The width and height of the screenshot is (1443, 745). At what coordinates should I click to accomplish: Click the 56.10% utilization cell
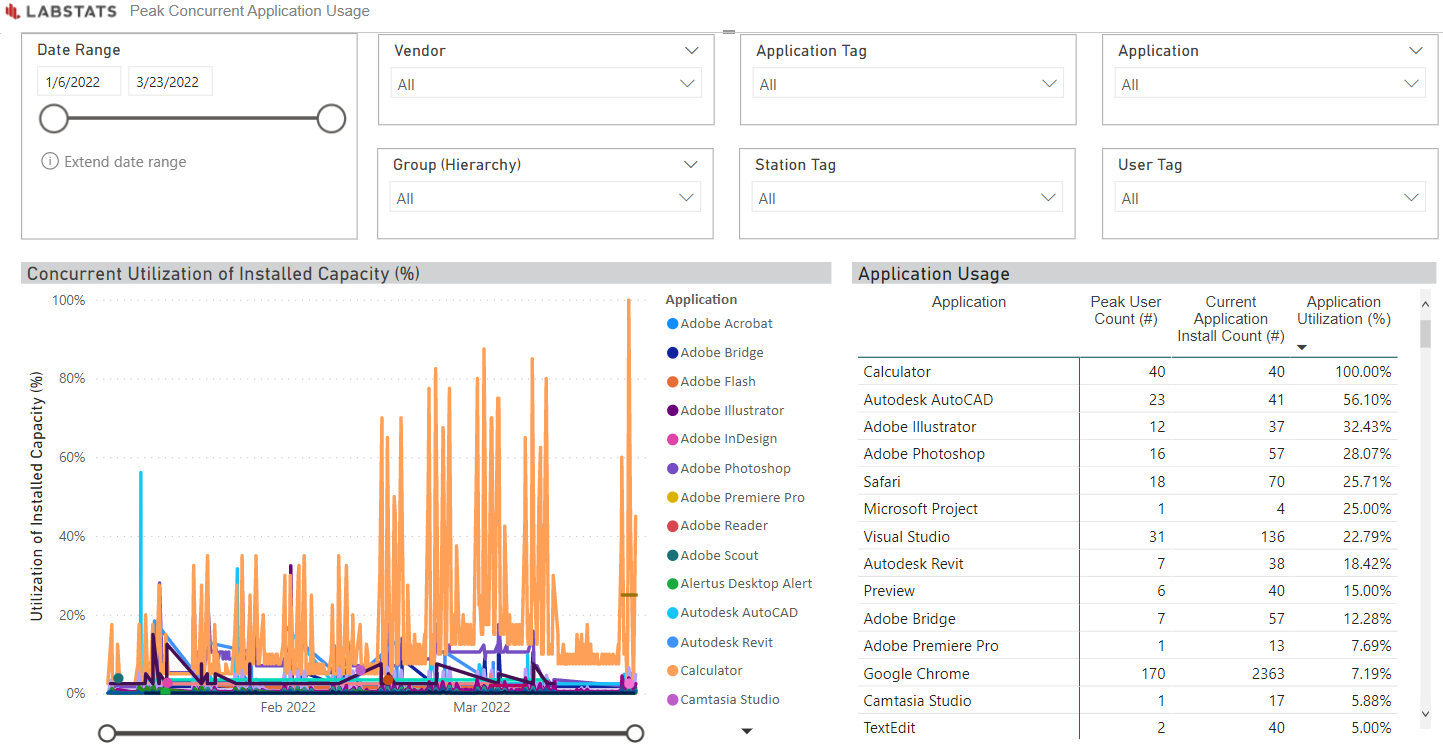pos(1367,399)
